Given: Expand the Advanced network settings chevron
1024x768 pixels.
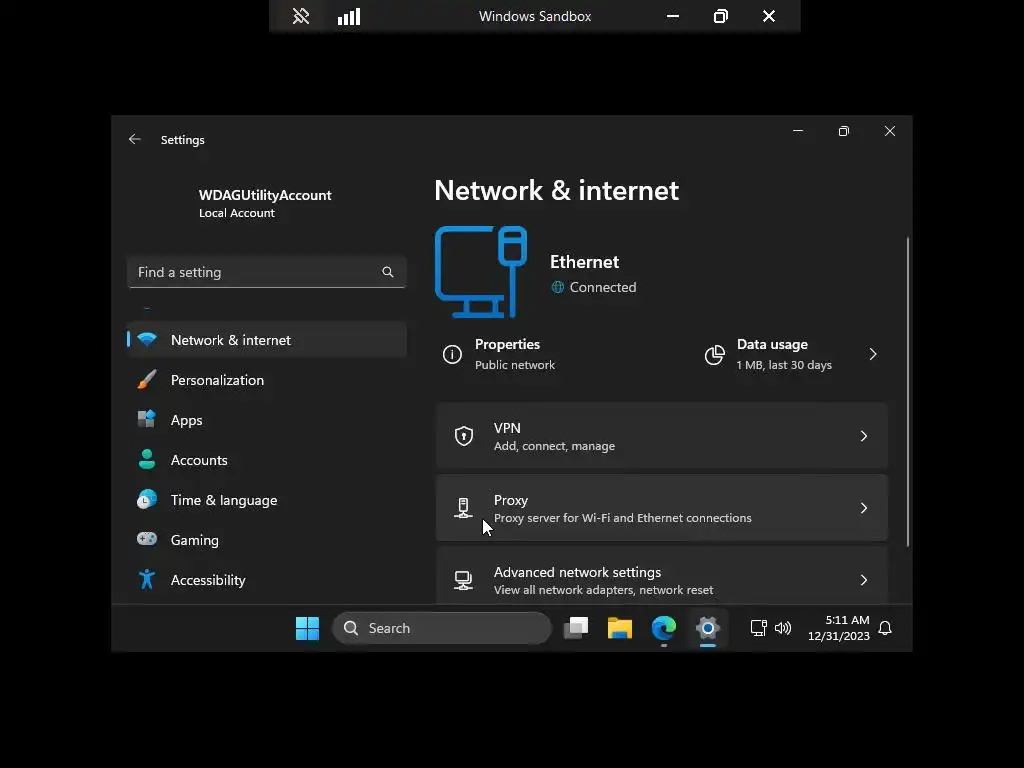Looking at the screenshot, I should click(863, 580).
